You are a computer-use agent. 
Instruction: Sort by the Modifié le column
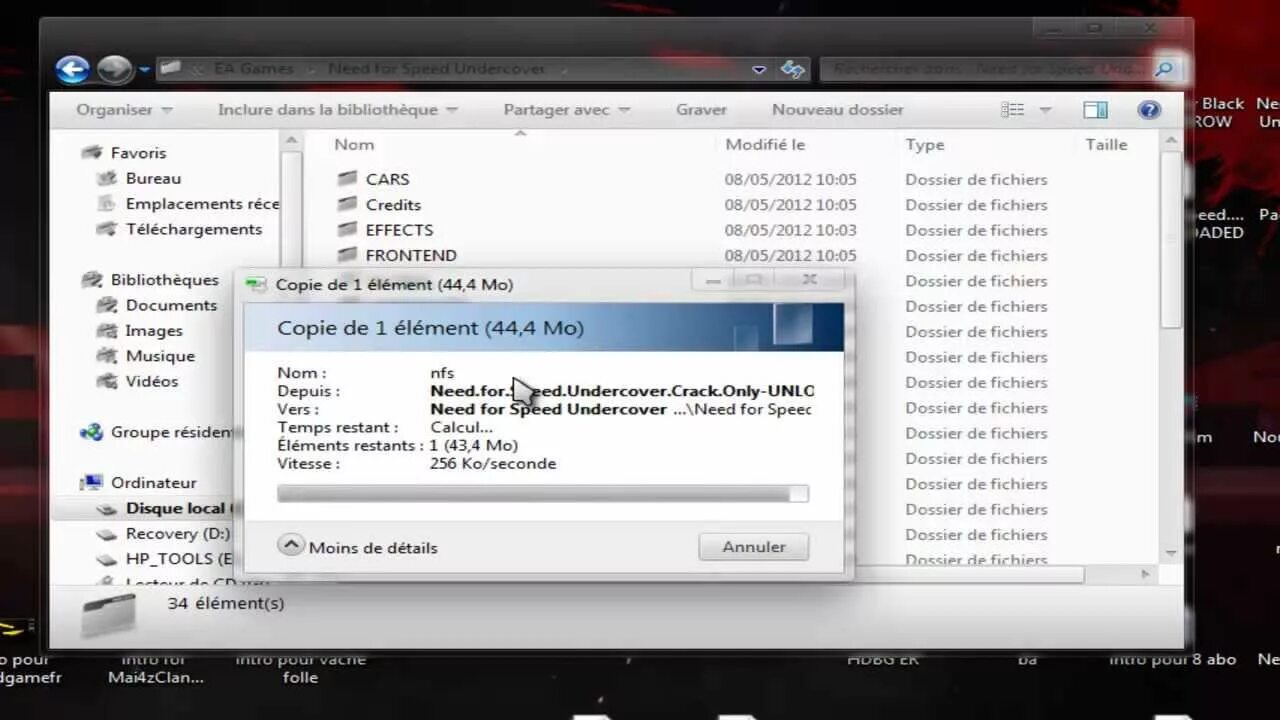coord(765,145)
